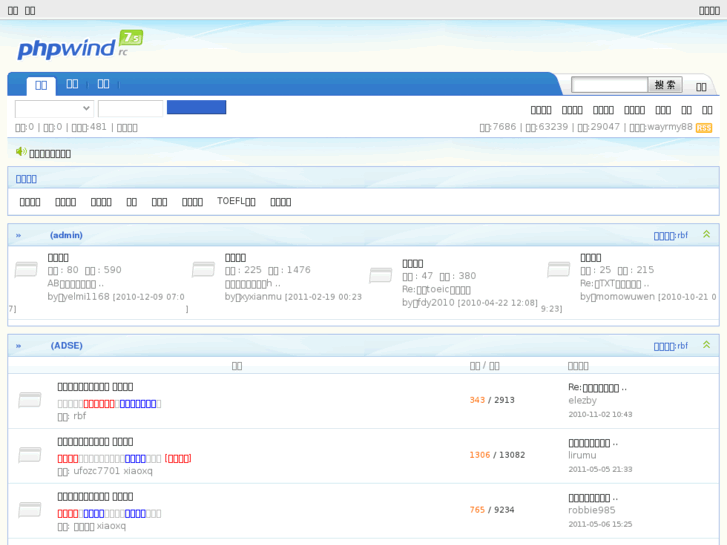Open the Re: TXT latest post link

[614, 284]
